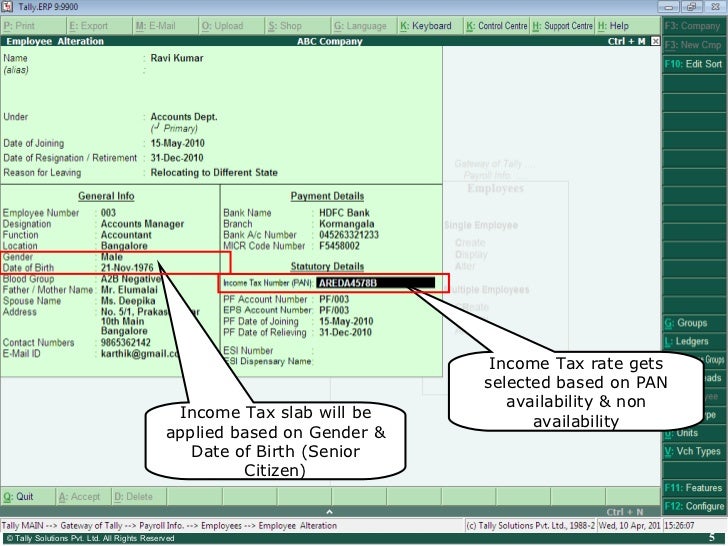
Task: Open the S: Shop option
Action: (x=299, y=26)
